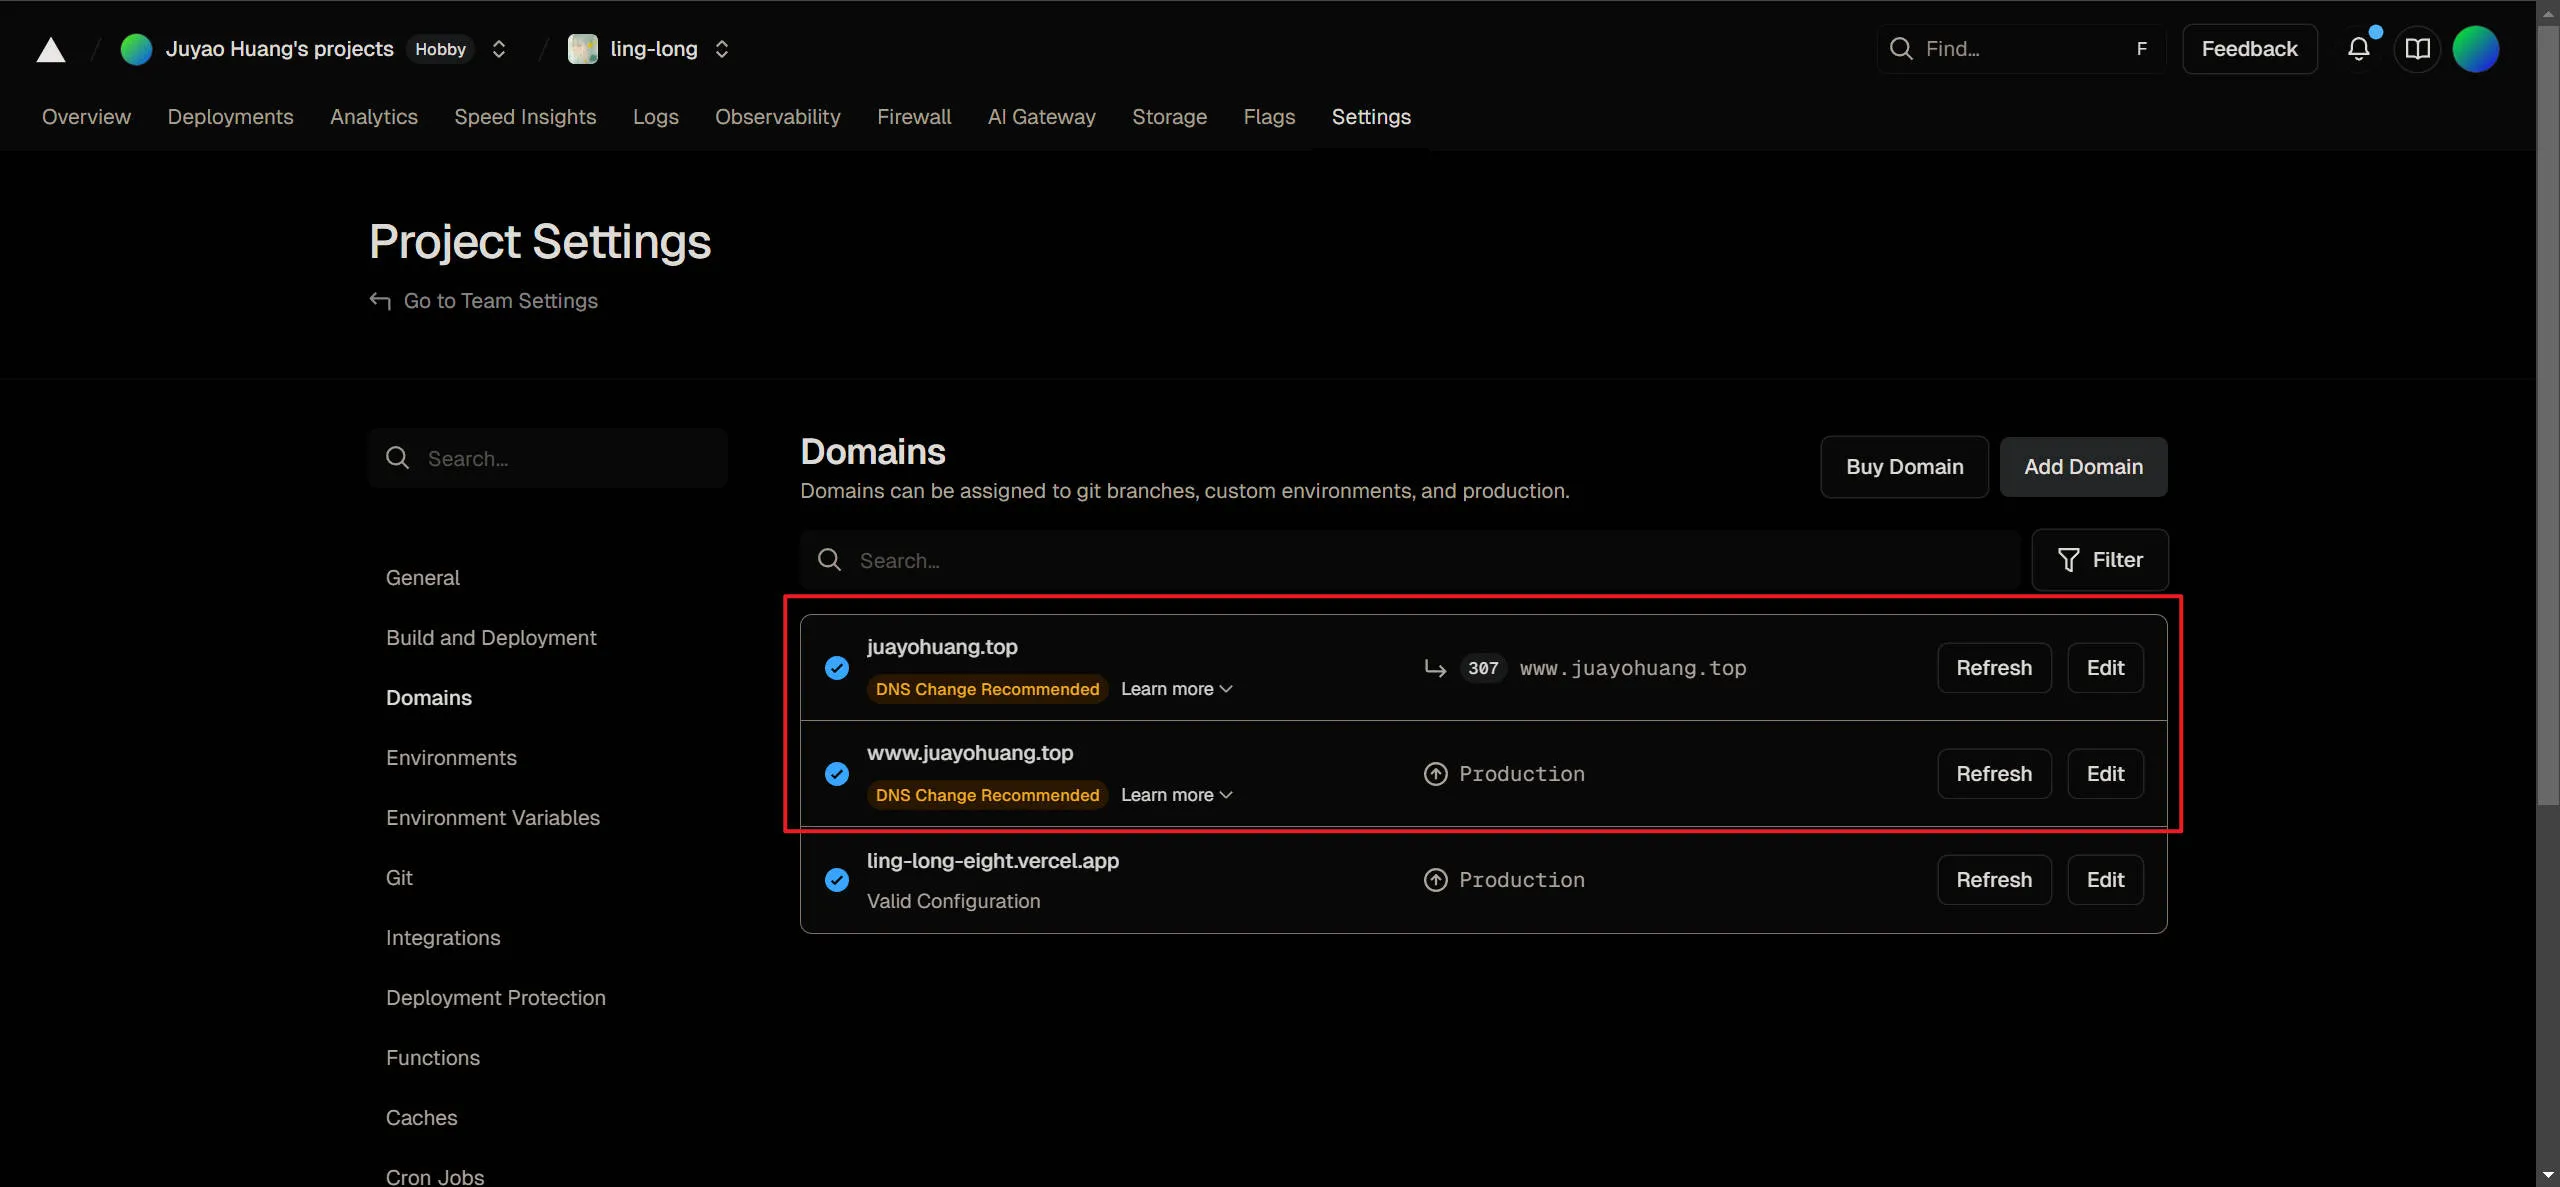Click the domains search input field

click(1410, 560)
